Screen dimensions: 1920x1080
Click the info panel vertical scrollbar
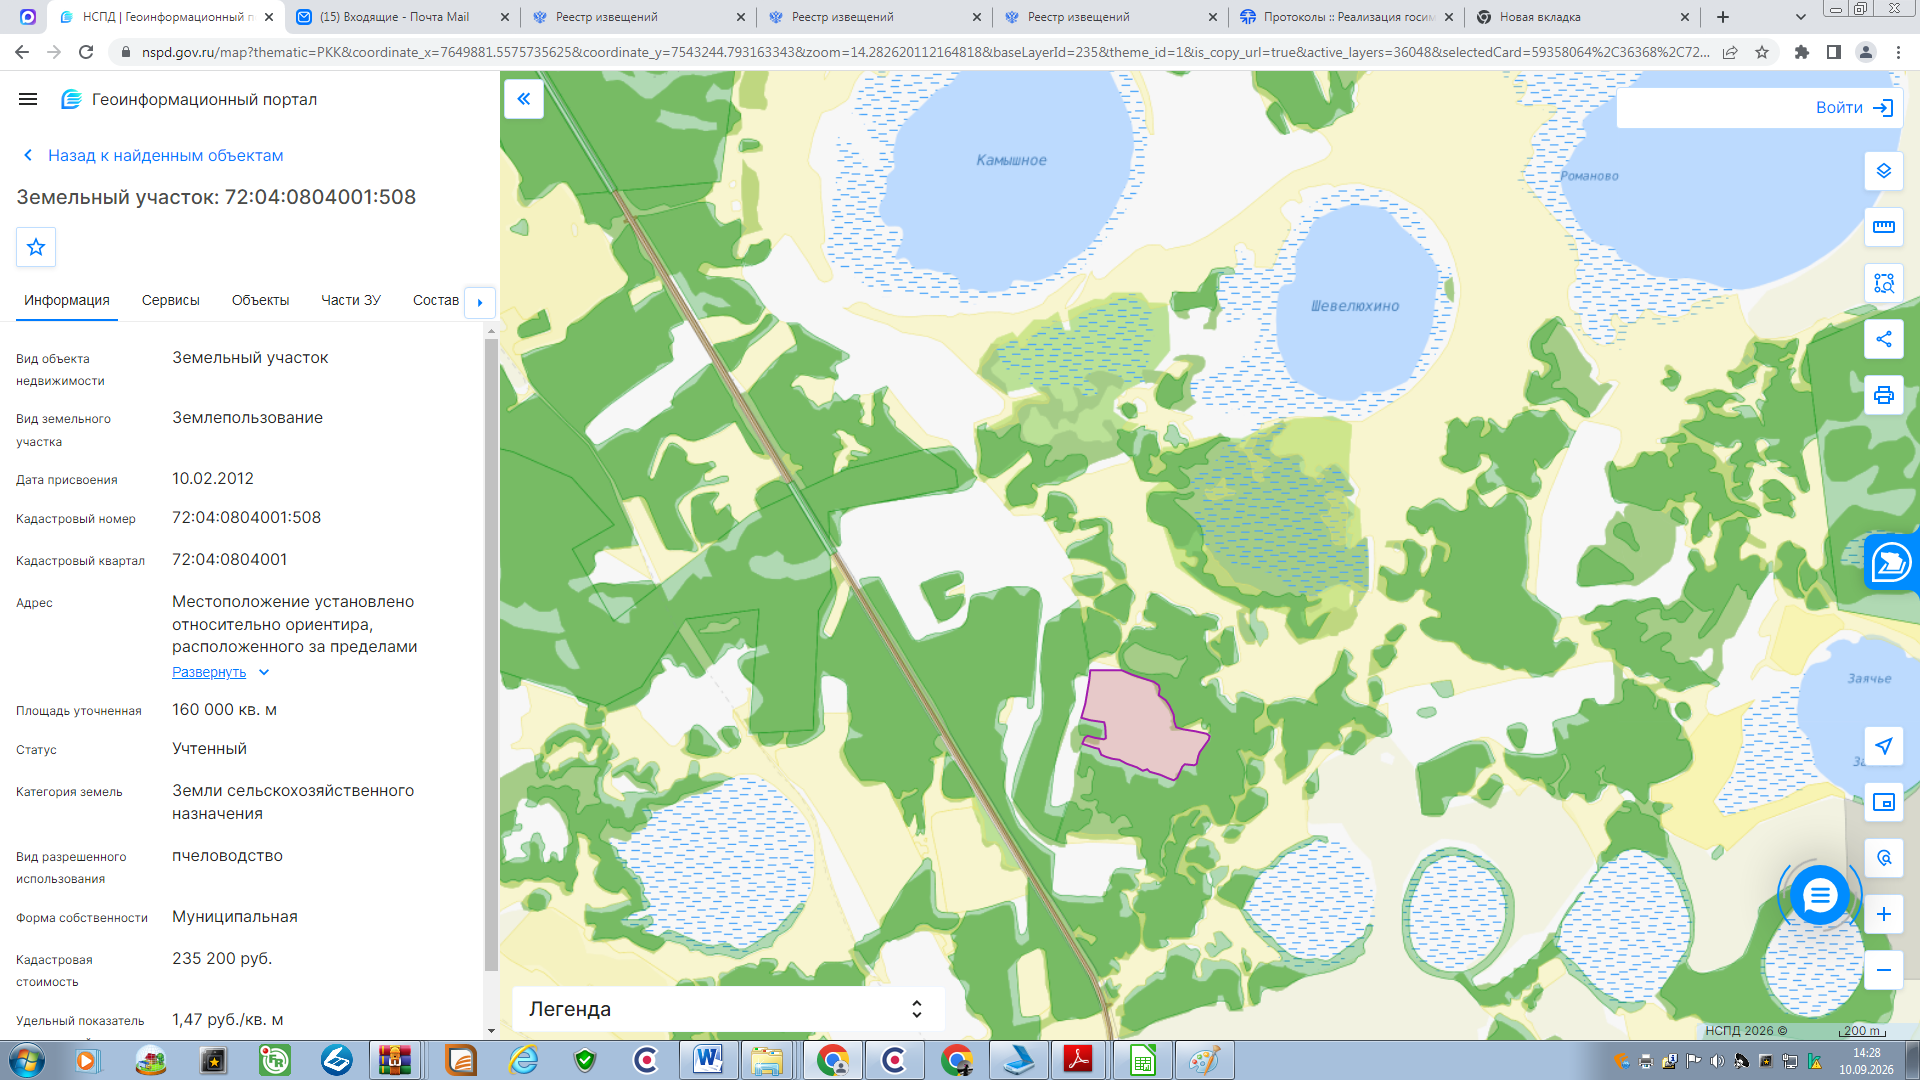pos(491,655)
